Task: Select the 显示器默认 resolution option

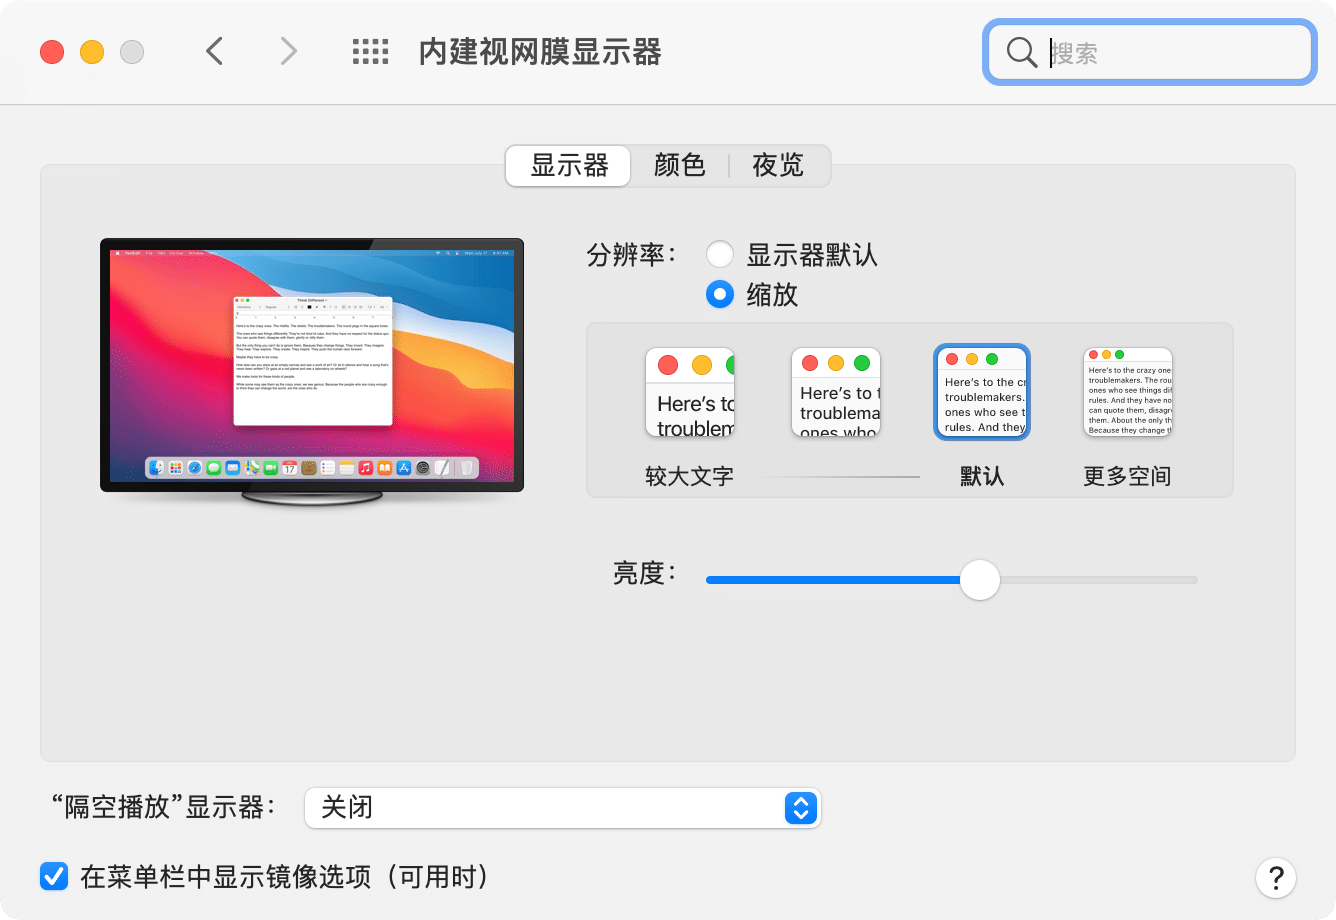Action: [x=720, y=254]
